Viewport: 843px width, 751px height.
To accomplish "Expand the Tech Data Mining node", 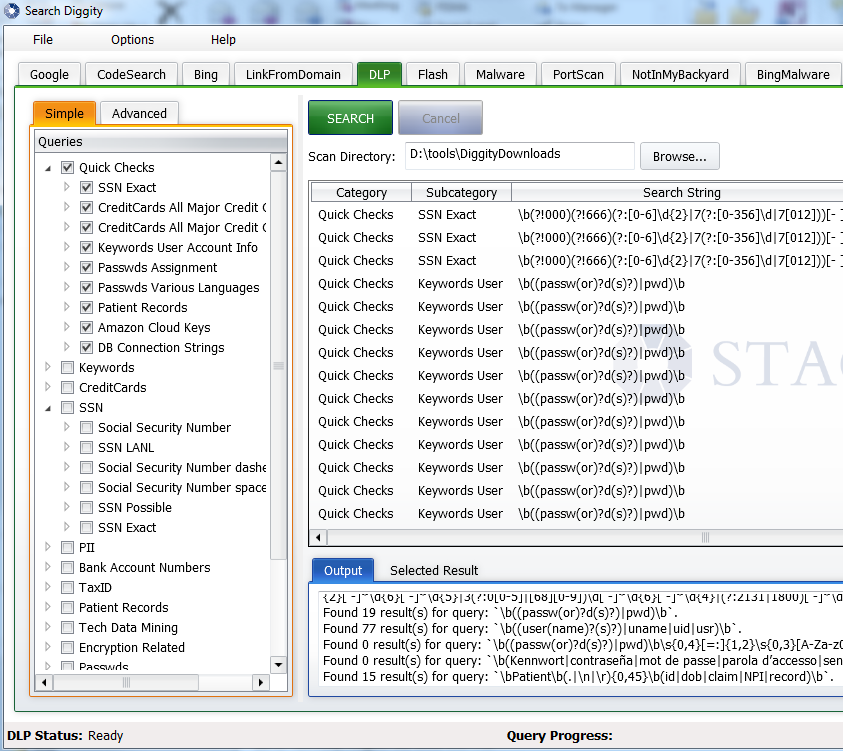I will 48,628.
